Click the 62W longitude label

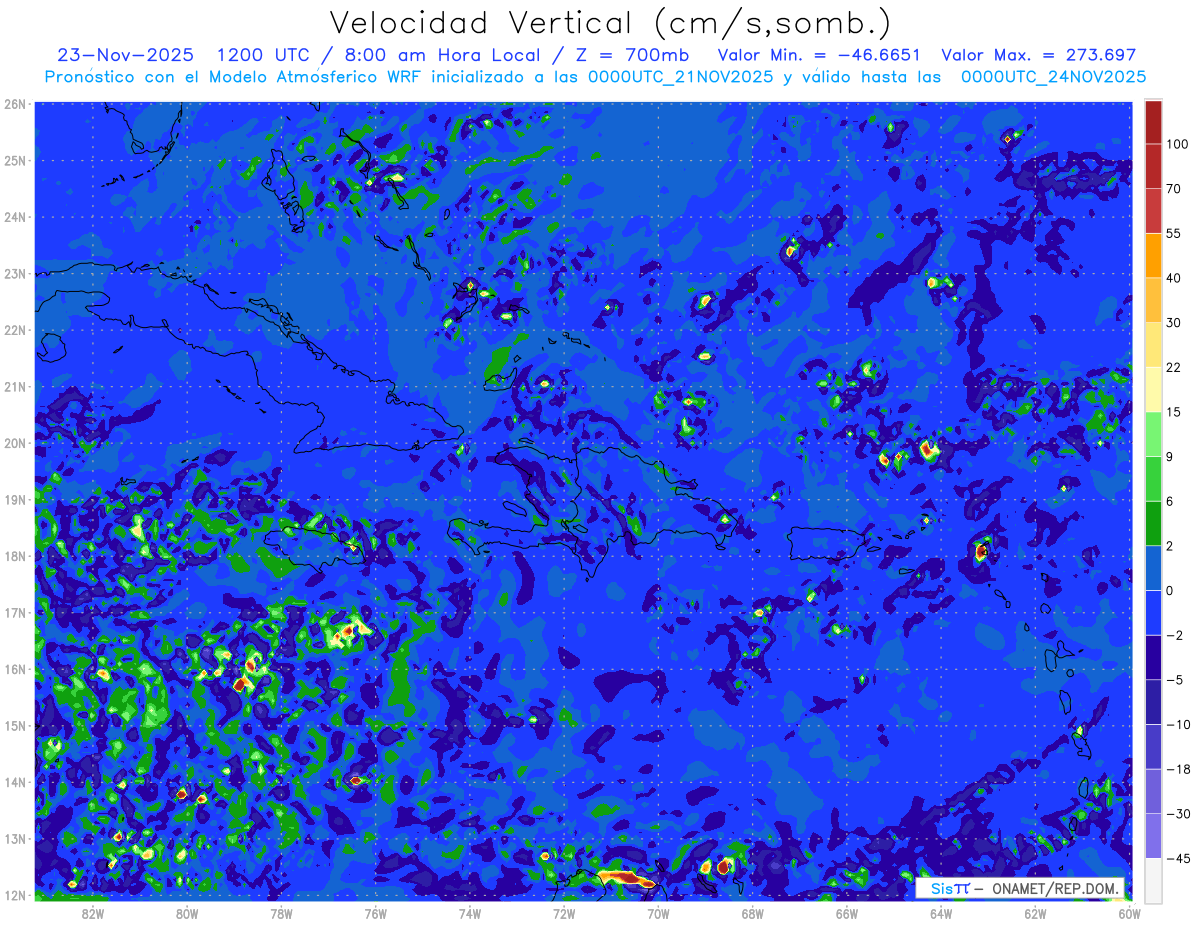(x=1035, y=913)
